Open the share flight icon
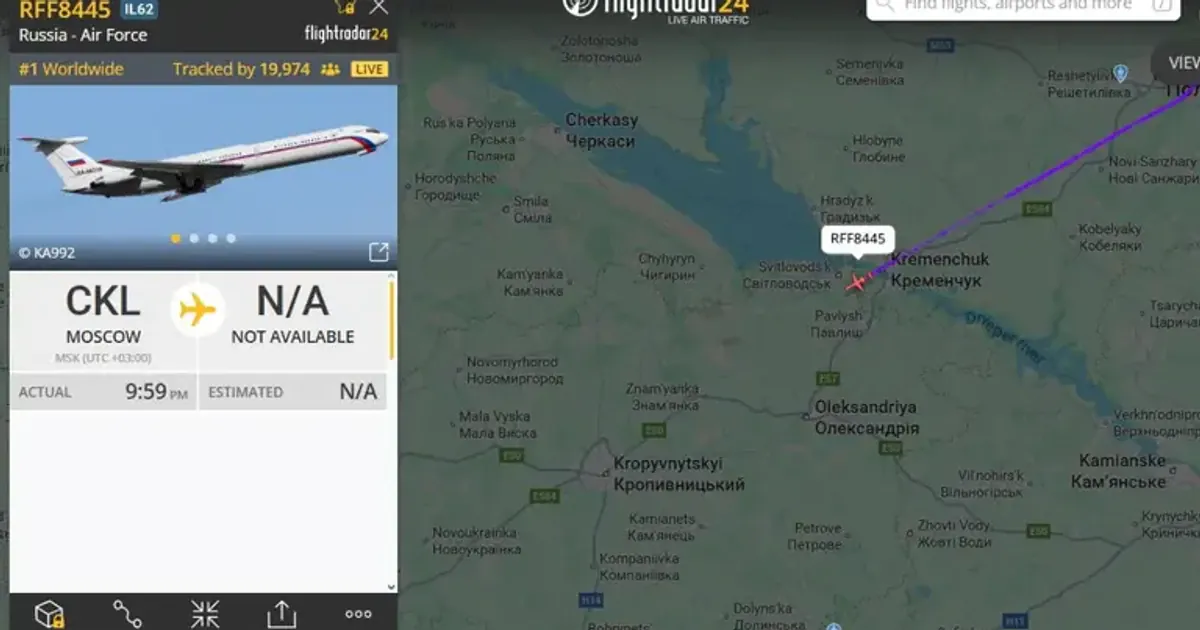The width and height of the screenshot is (1200, 630). pos(282,613)
